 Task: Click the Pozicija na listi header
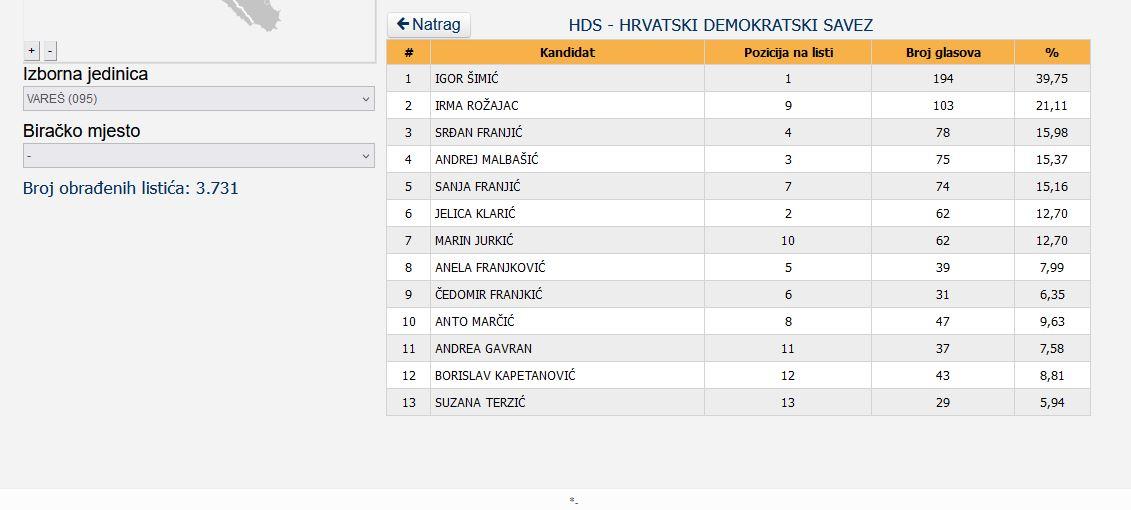tap(788, 52)
